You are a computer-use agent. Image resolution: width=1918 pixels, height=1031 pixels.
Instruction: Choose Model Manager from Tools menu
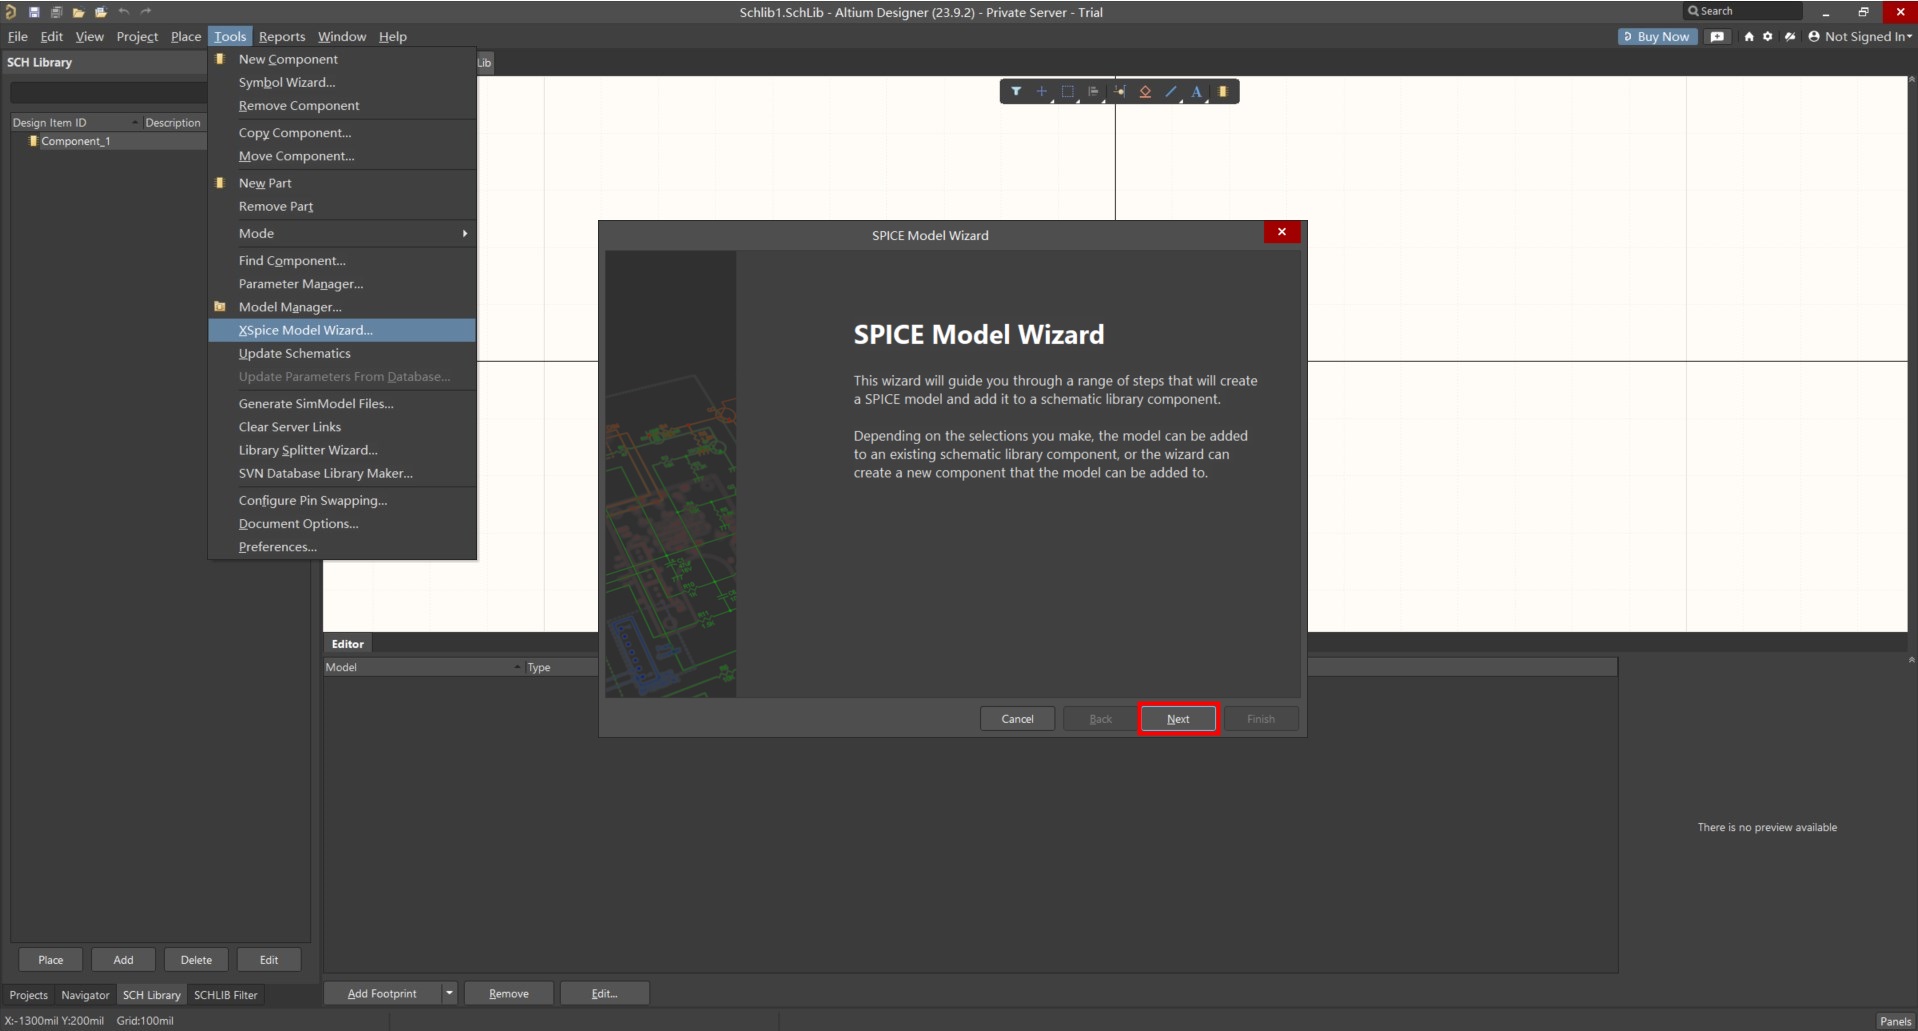[x=290, y=307]
